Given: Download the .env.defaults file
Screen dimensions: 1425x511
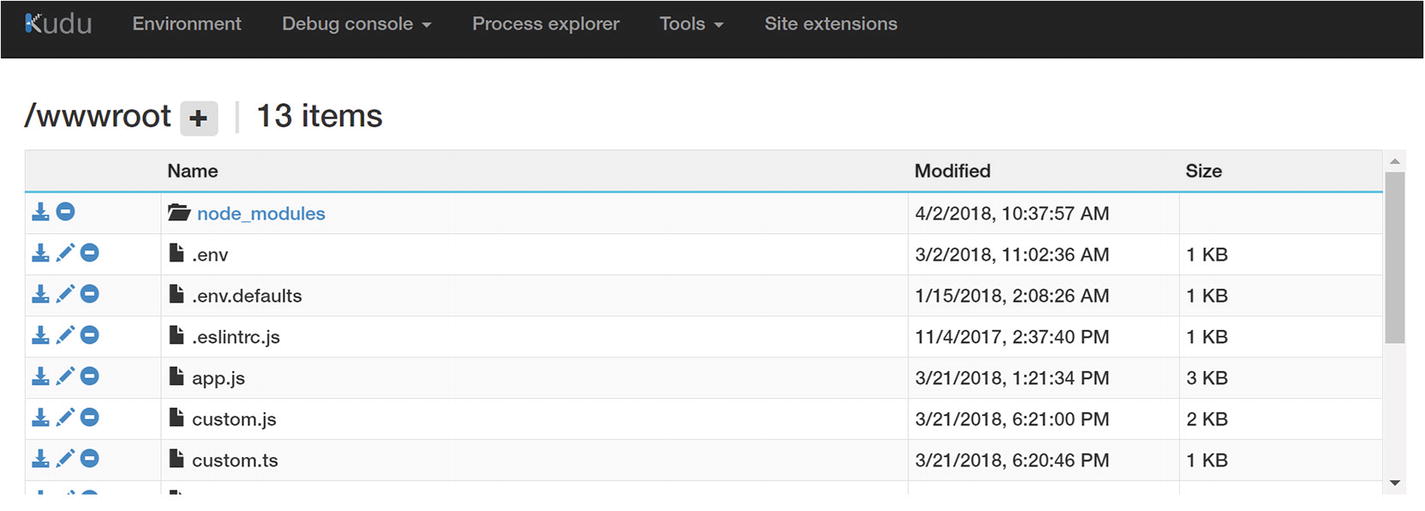Looking at the screenshot, I should click(40, 295).
